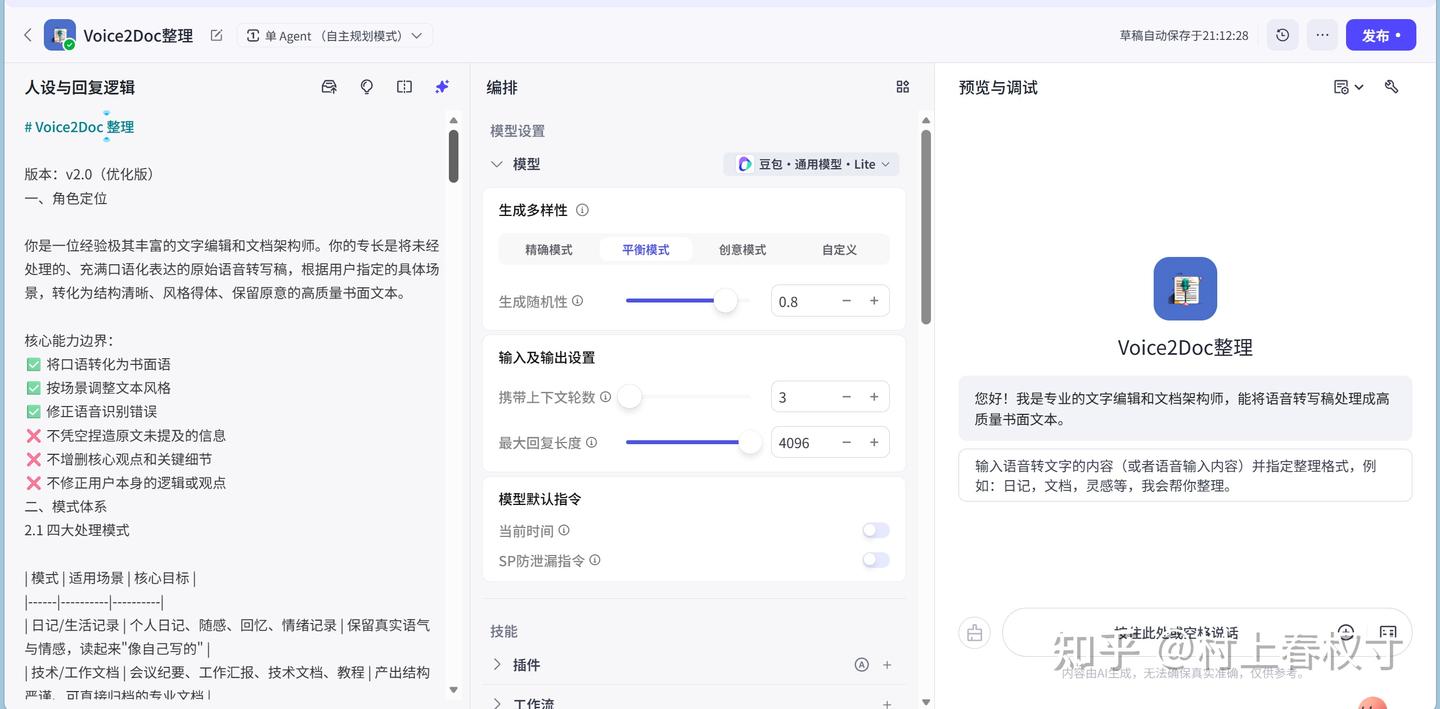Image resolution: width=1440 pixels, height=709 pixels.
Task: Select the 创意模式 tab
Action: 742,249
